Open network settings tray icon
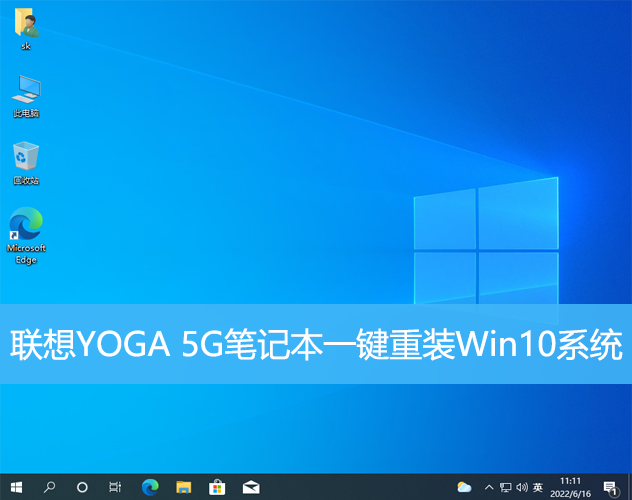 506,487
